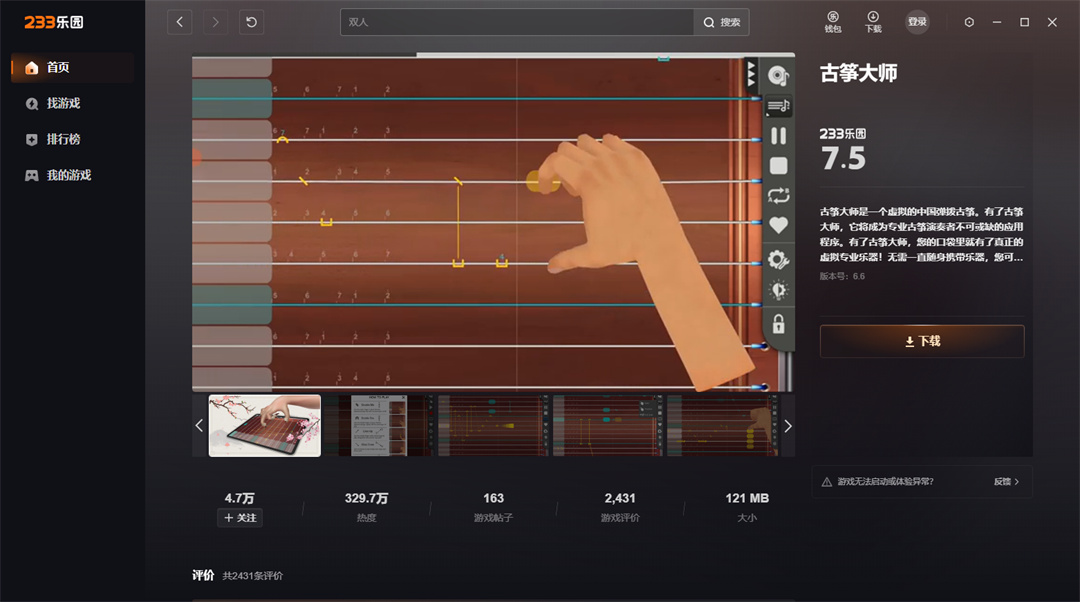Click the large 下载 download button

922,341
